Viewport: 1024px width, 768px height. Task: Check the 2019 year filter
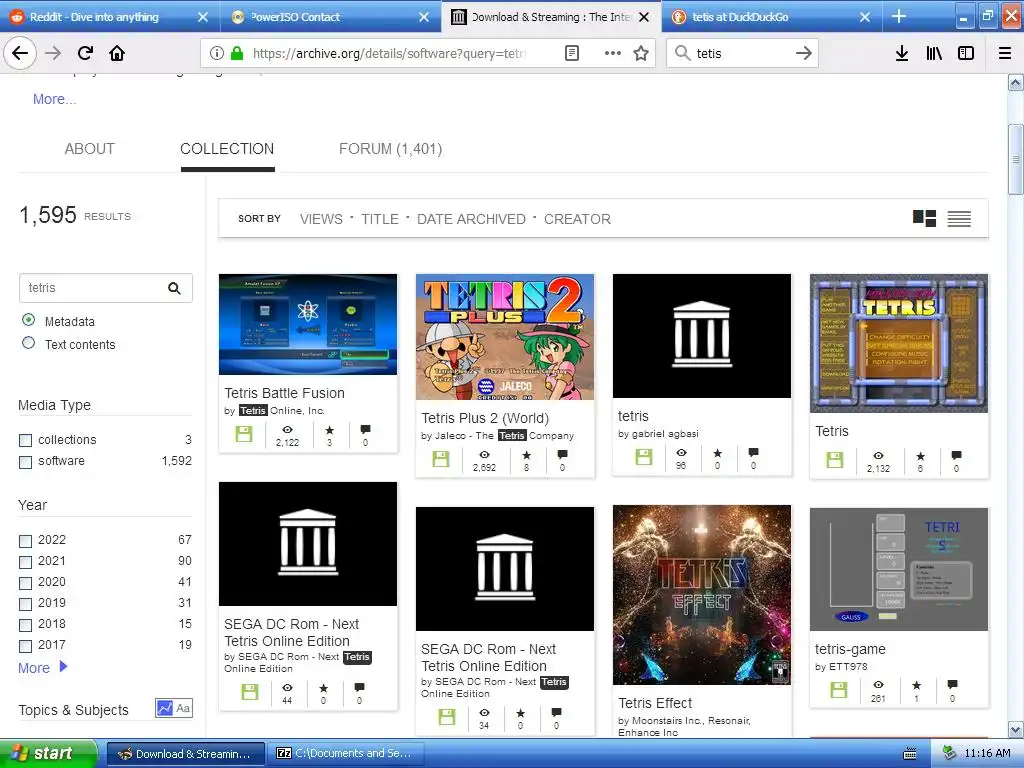(25, 603)
